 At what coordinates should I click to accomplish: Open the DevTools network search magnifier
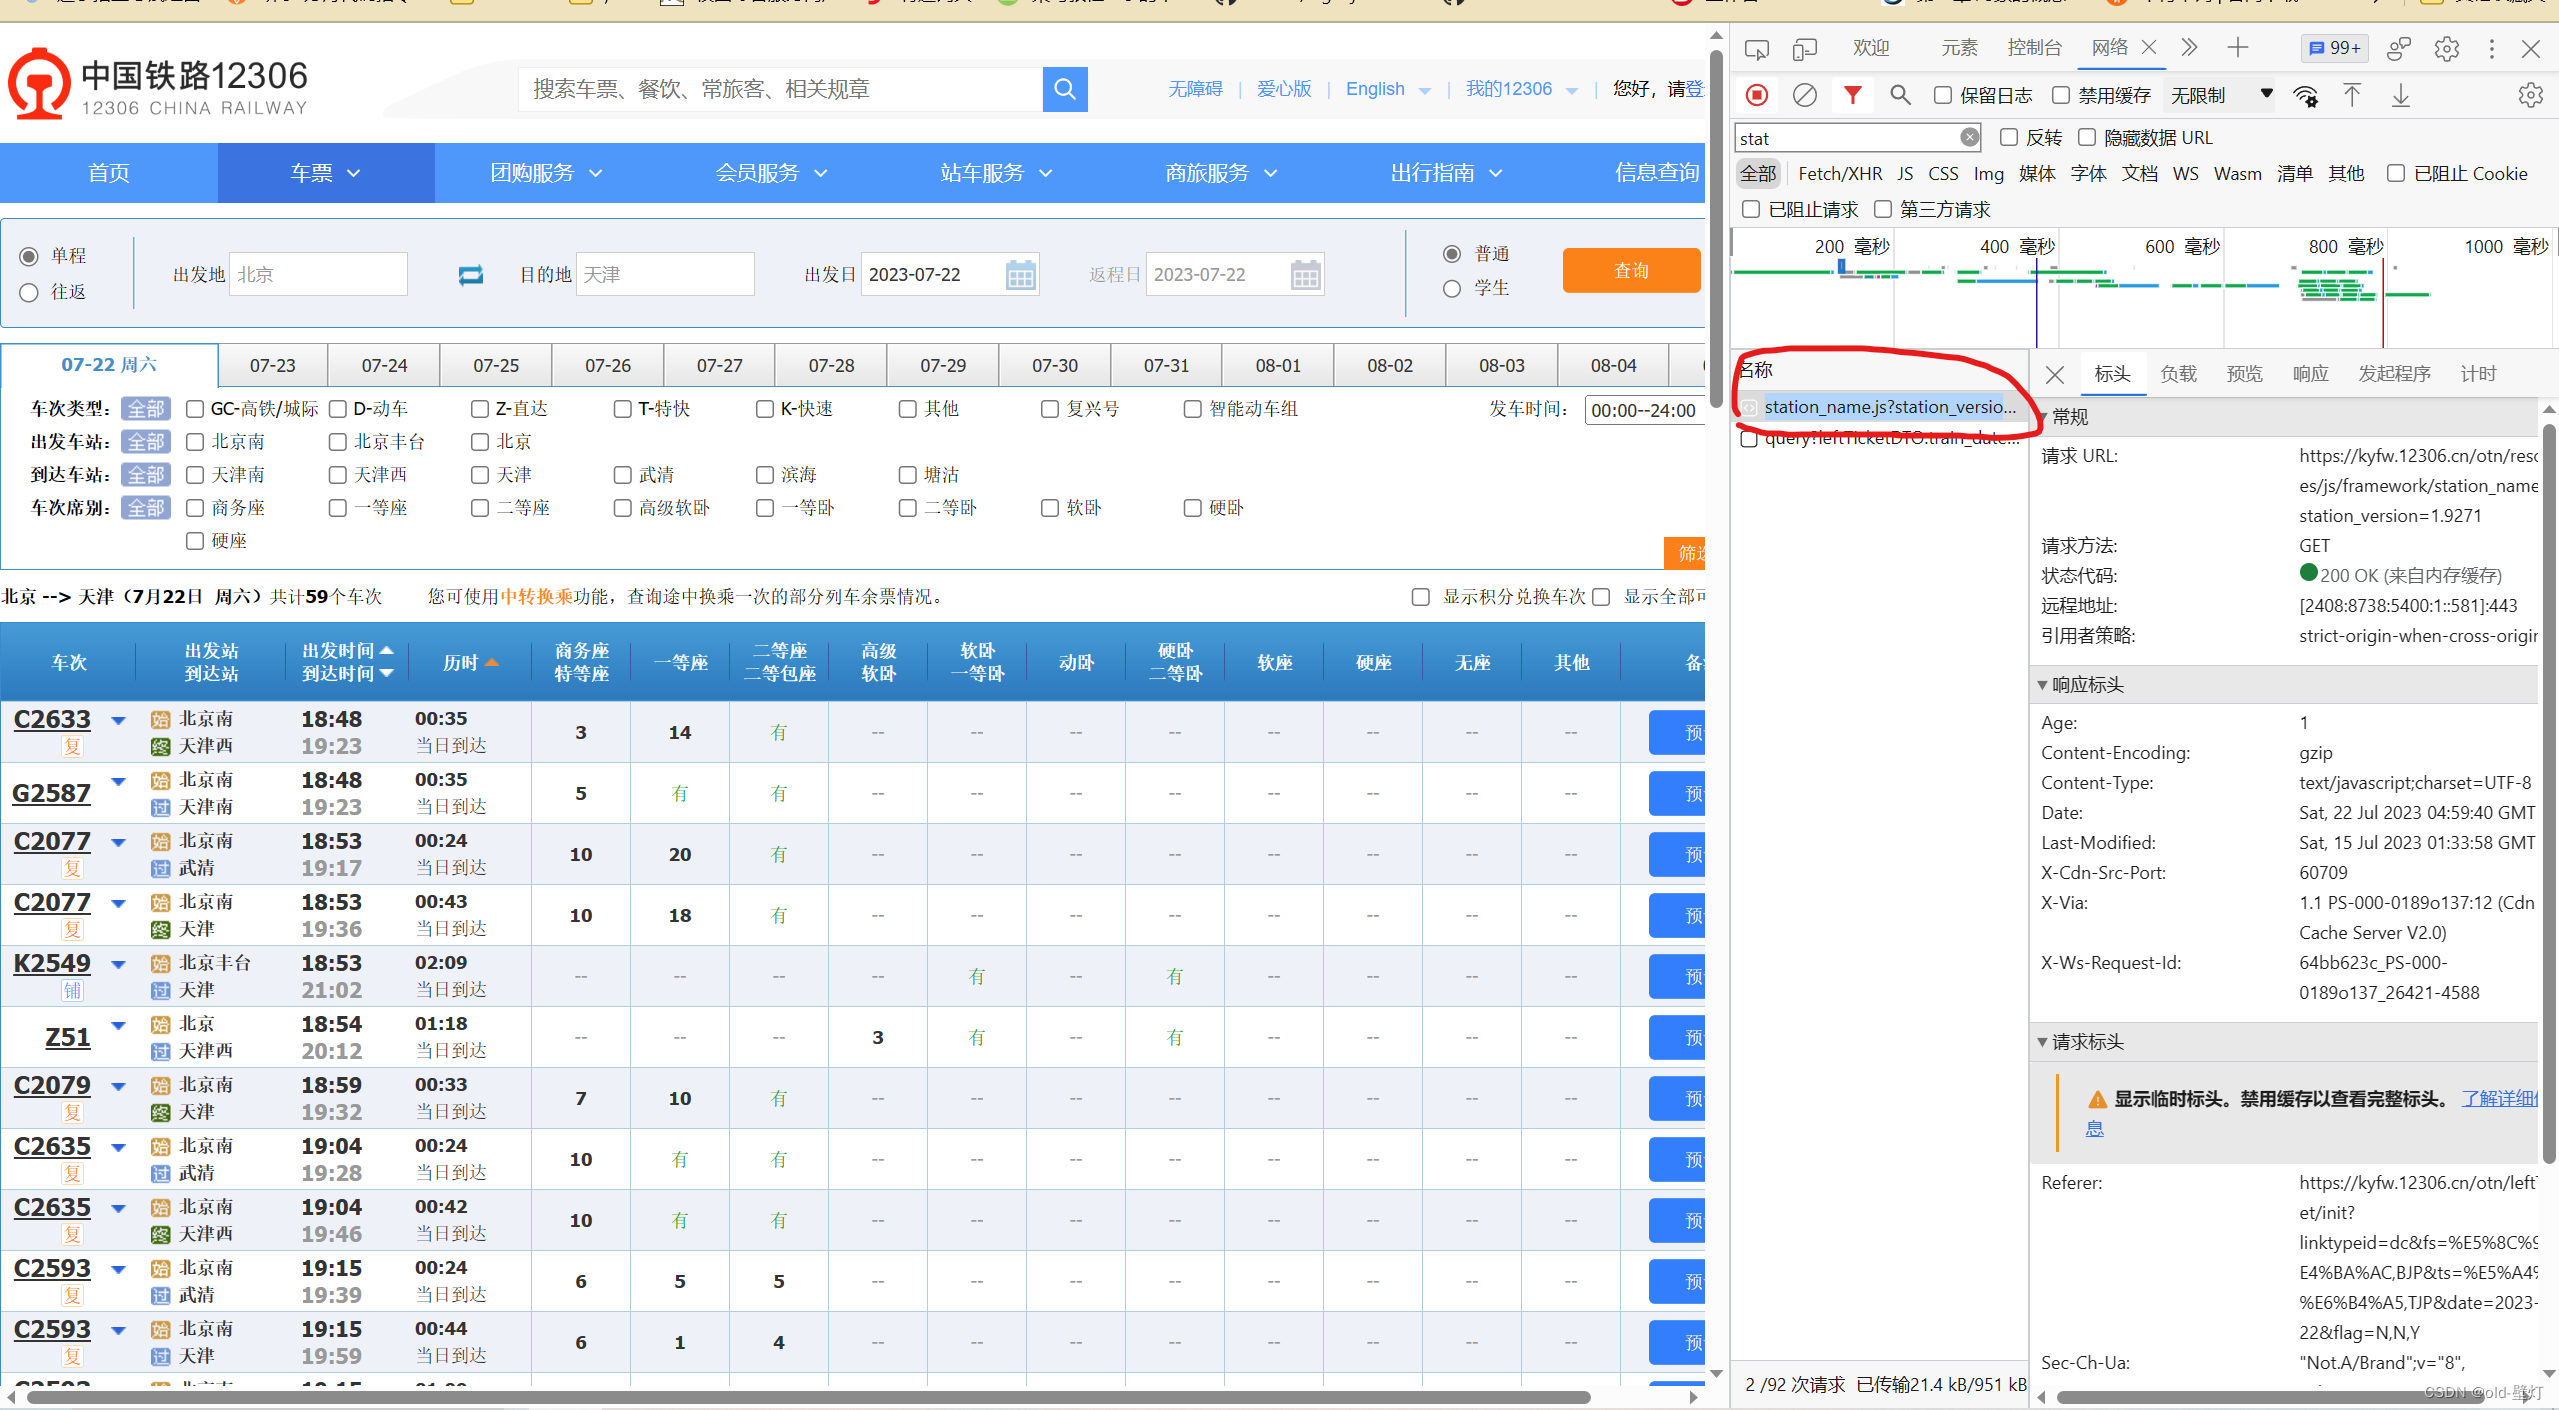point(1900,95)
